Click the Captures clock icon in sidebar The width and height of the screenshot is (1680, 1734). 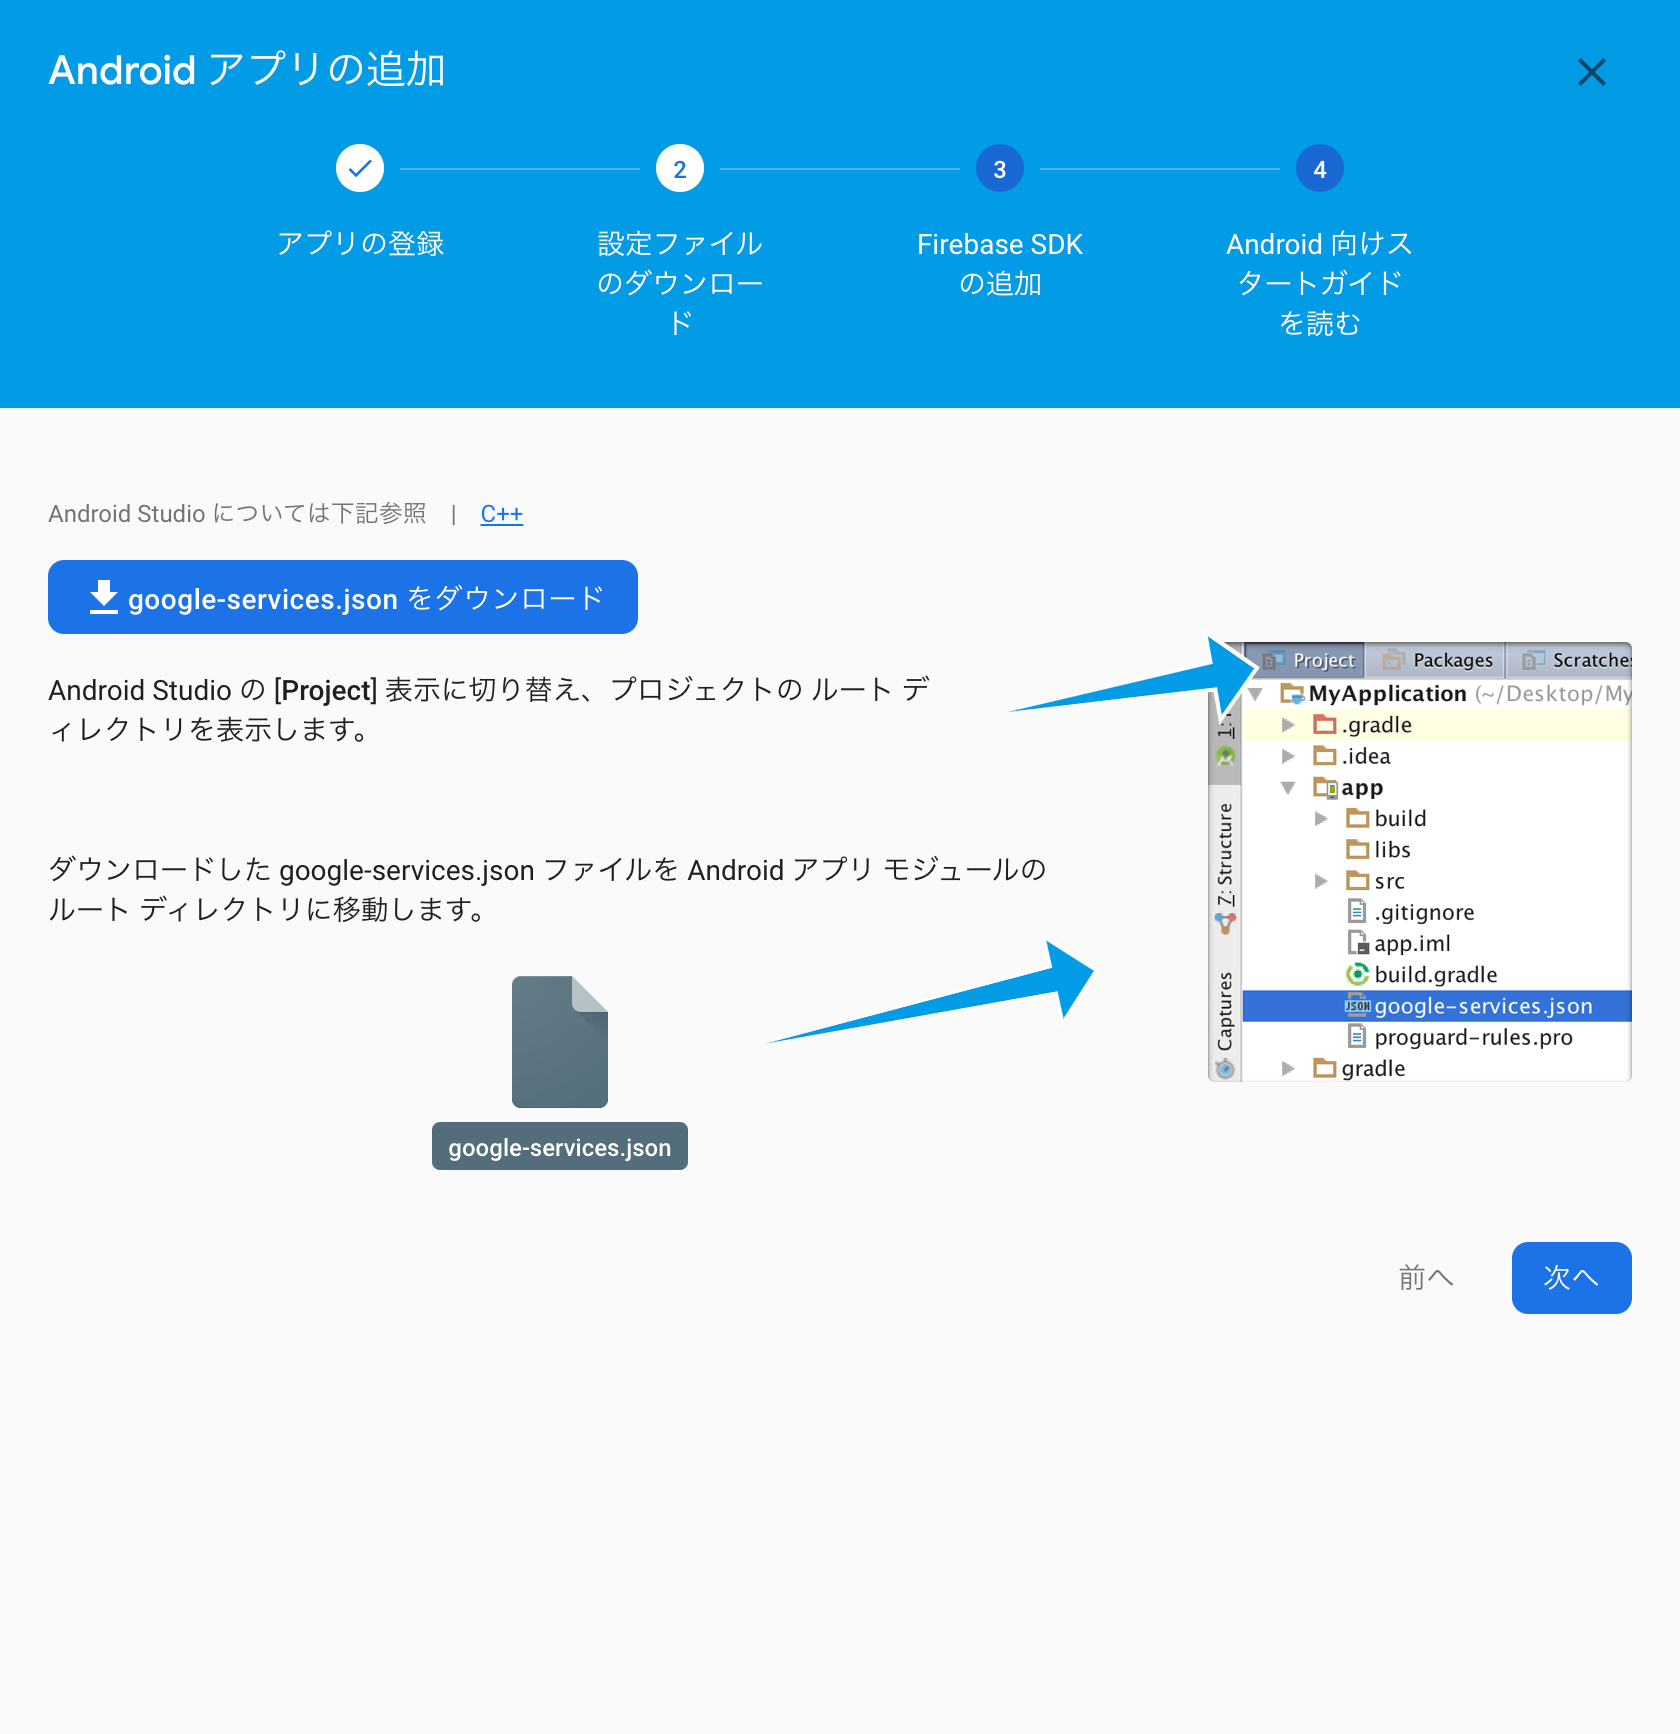coord(1225,1068)
